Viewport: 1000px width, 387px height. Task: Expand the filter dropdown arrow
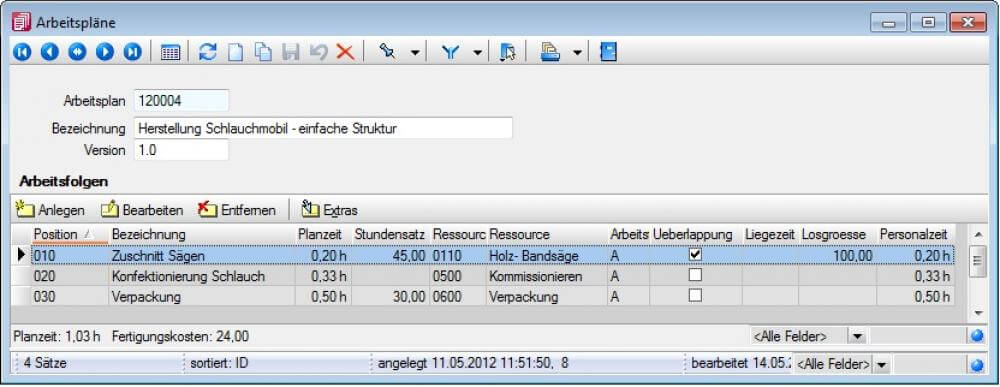click(478, 53)
